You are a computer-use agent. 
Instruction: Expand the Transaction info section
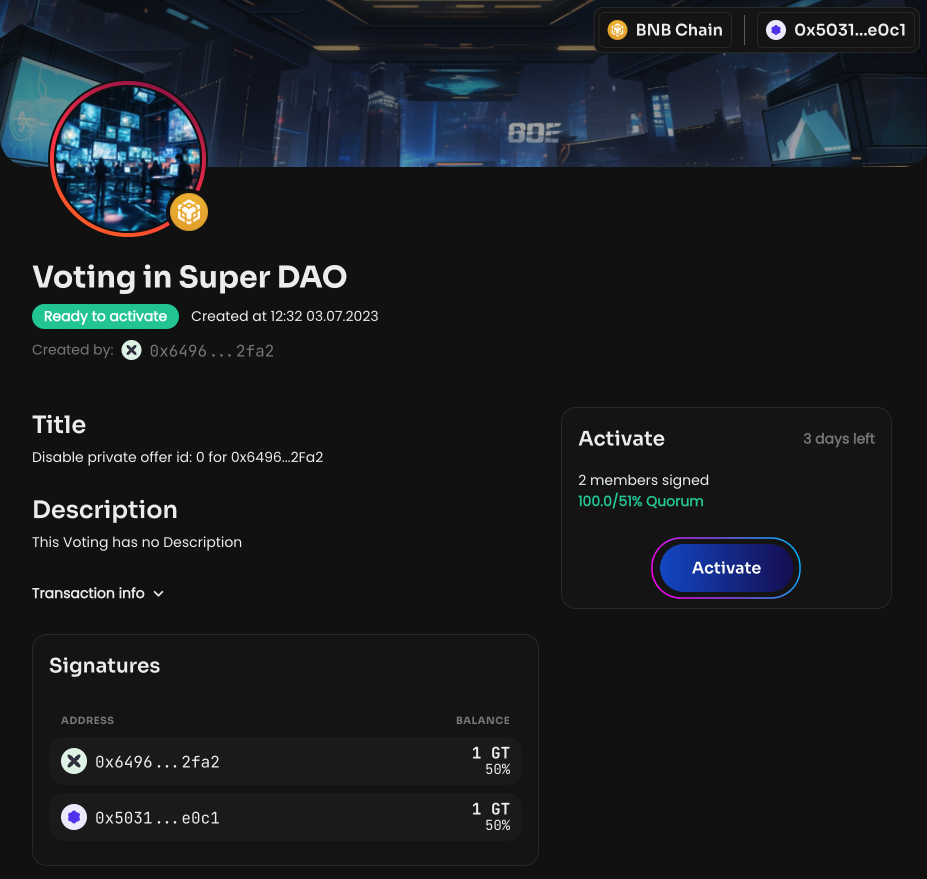[88, 593]
